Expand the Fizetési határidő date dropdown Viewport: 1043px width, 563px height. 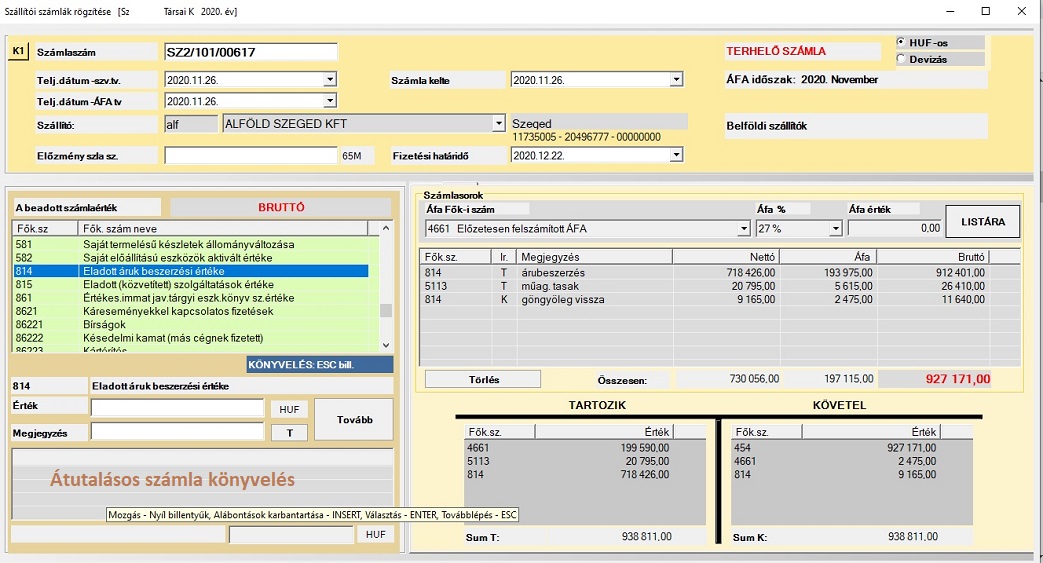(676, 155)
